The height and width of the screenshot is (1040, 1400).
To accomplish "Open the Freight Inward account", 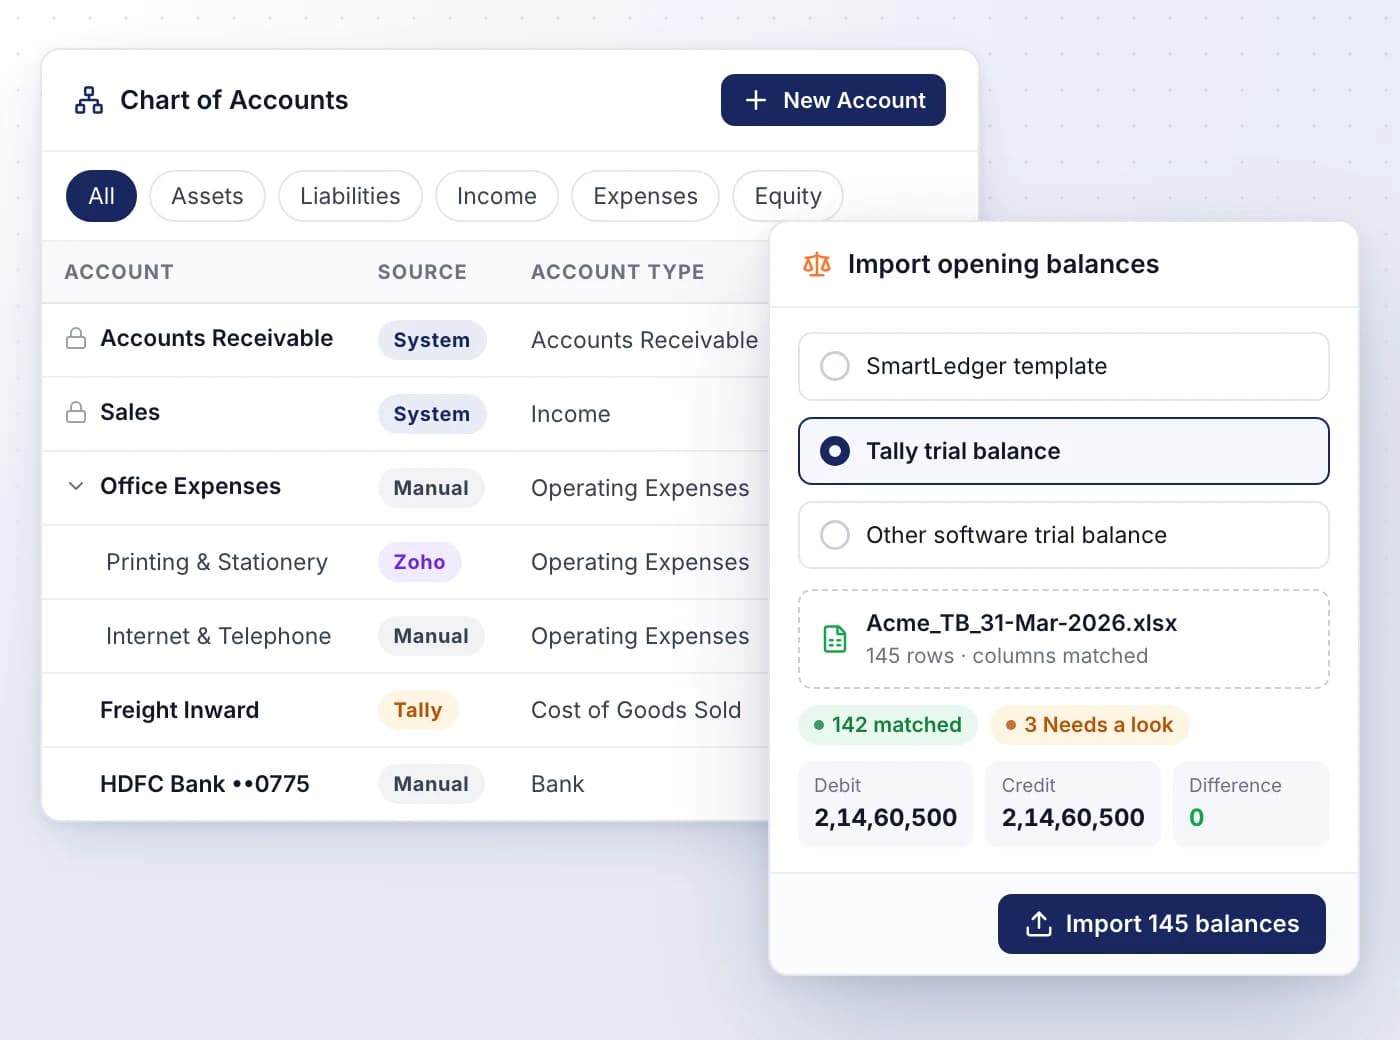I will click(179, 710).
